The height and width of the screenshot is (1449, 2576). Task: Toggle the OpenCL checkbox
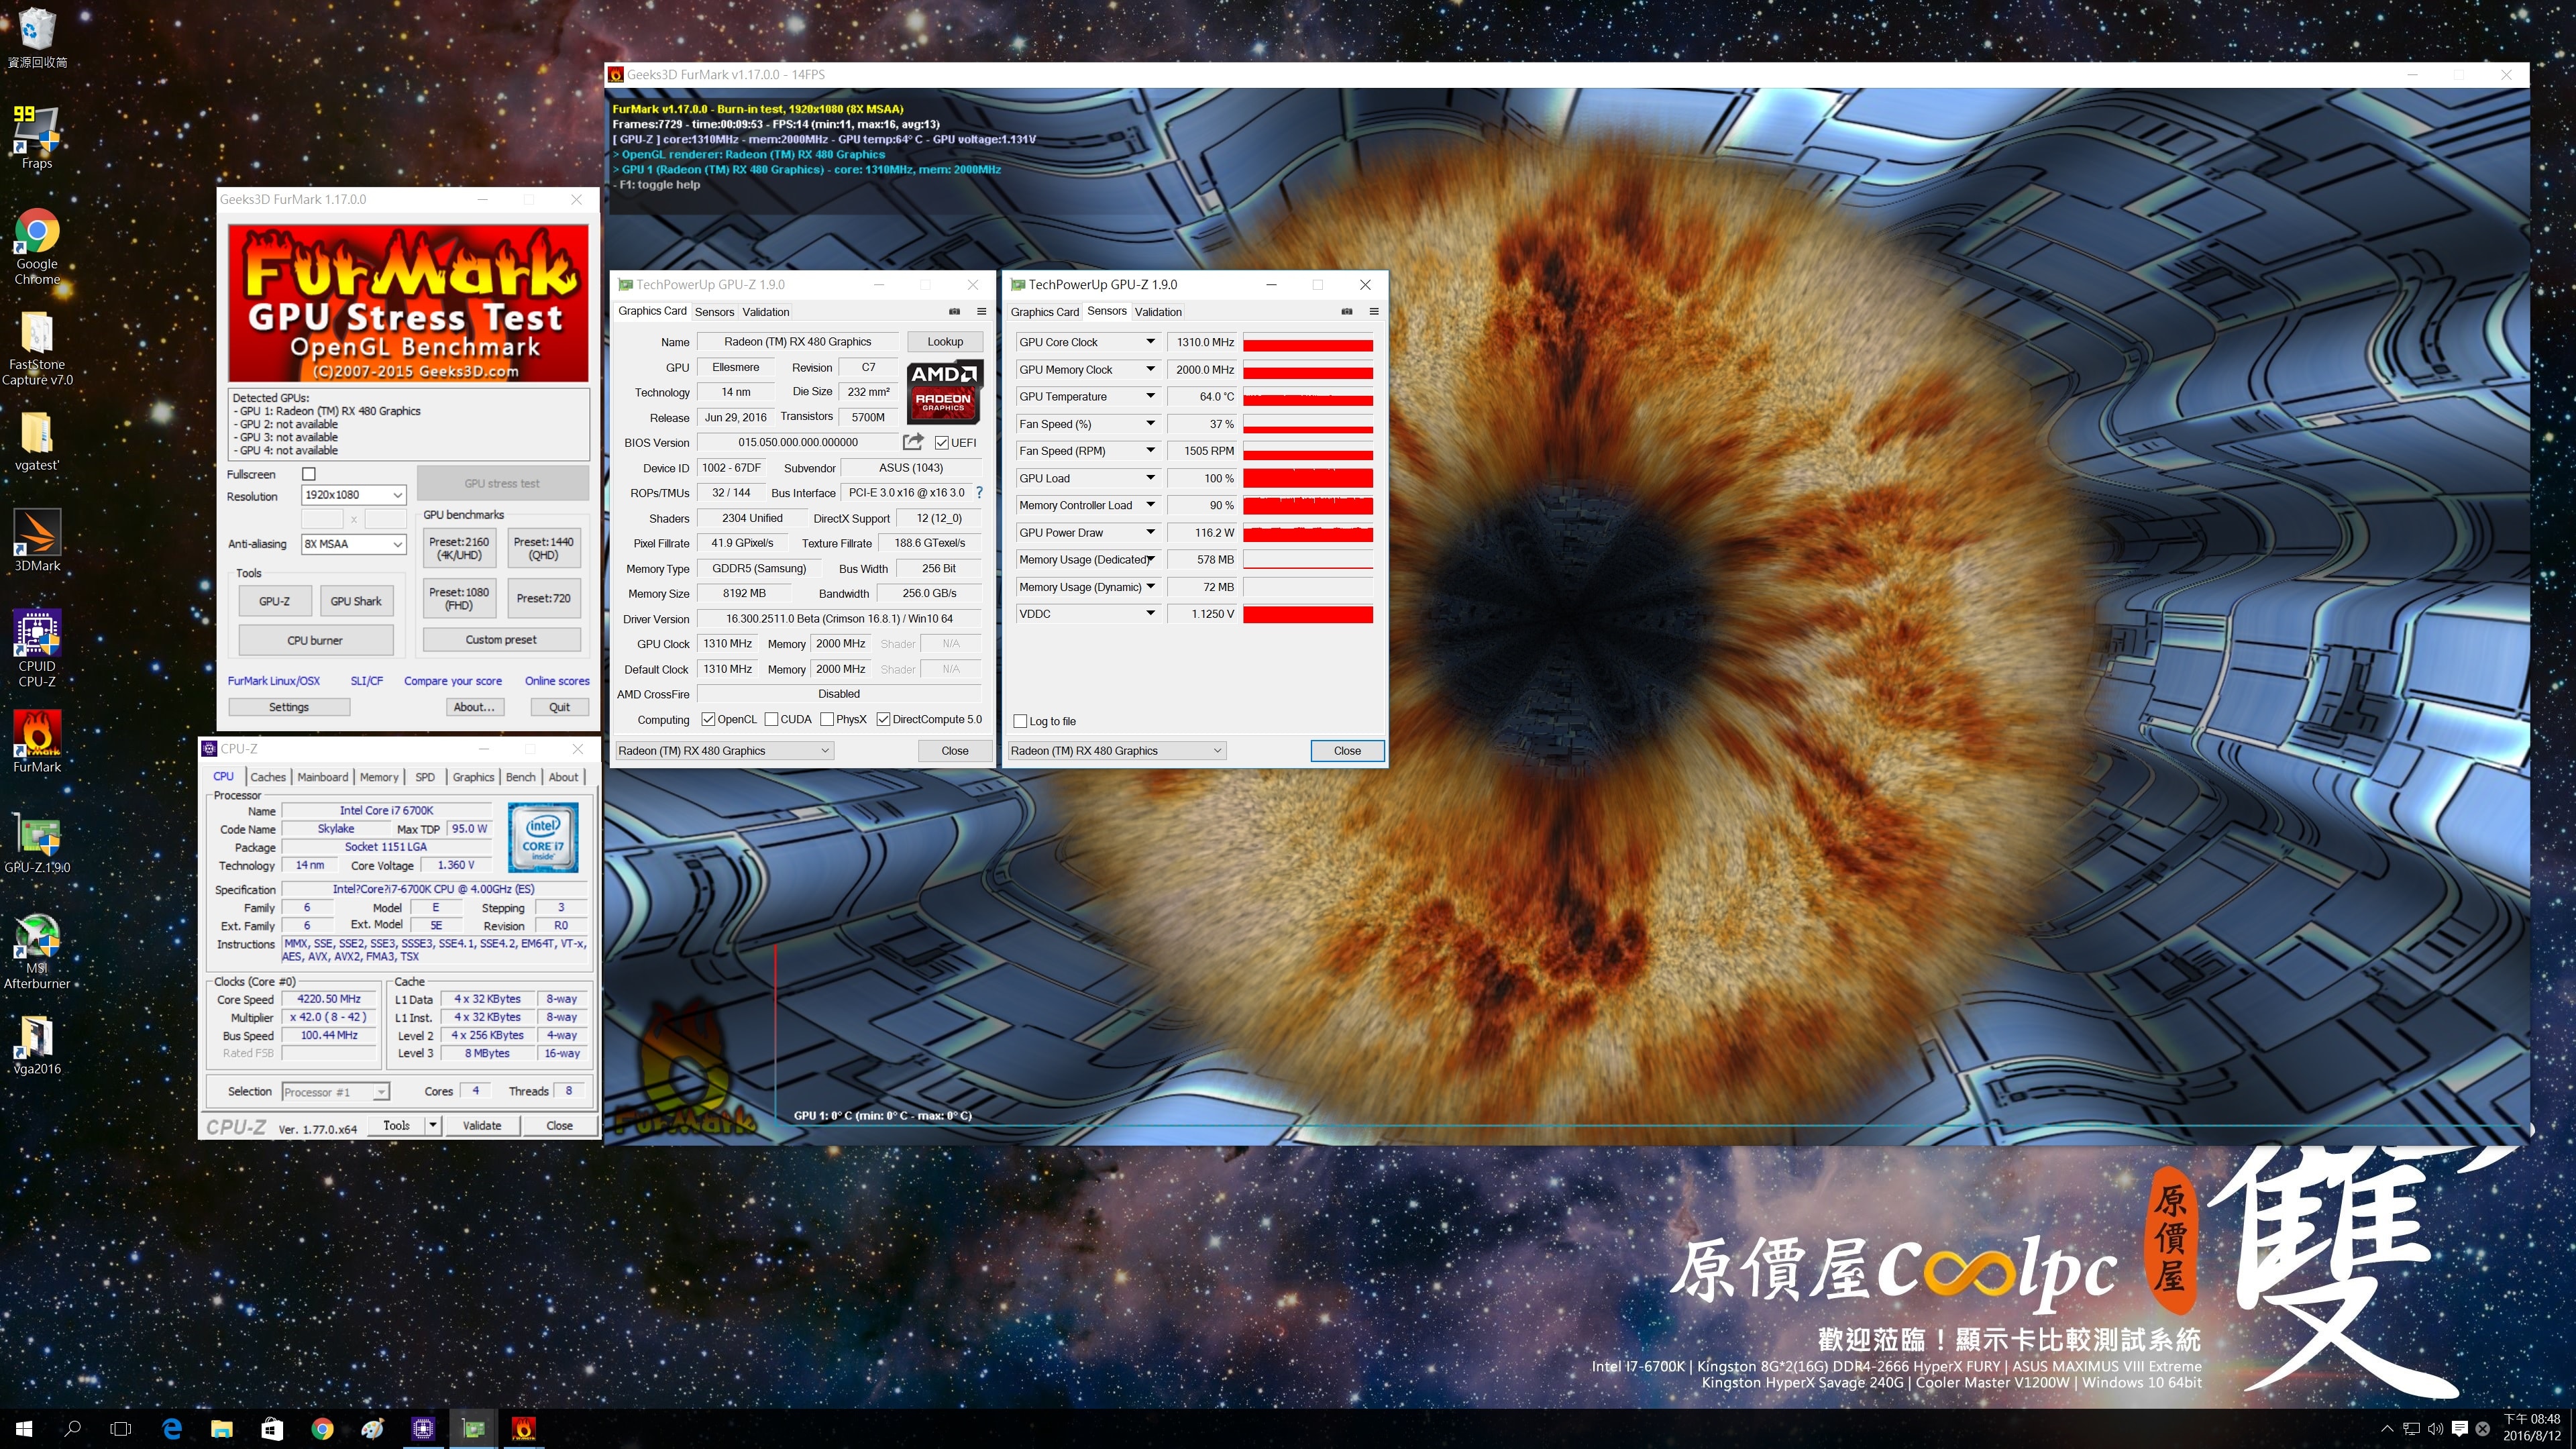[x=708, y=719]
